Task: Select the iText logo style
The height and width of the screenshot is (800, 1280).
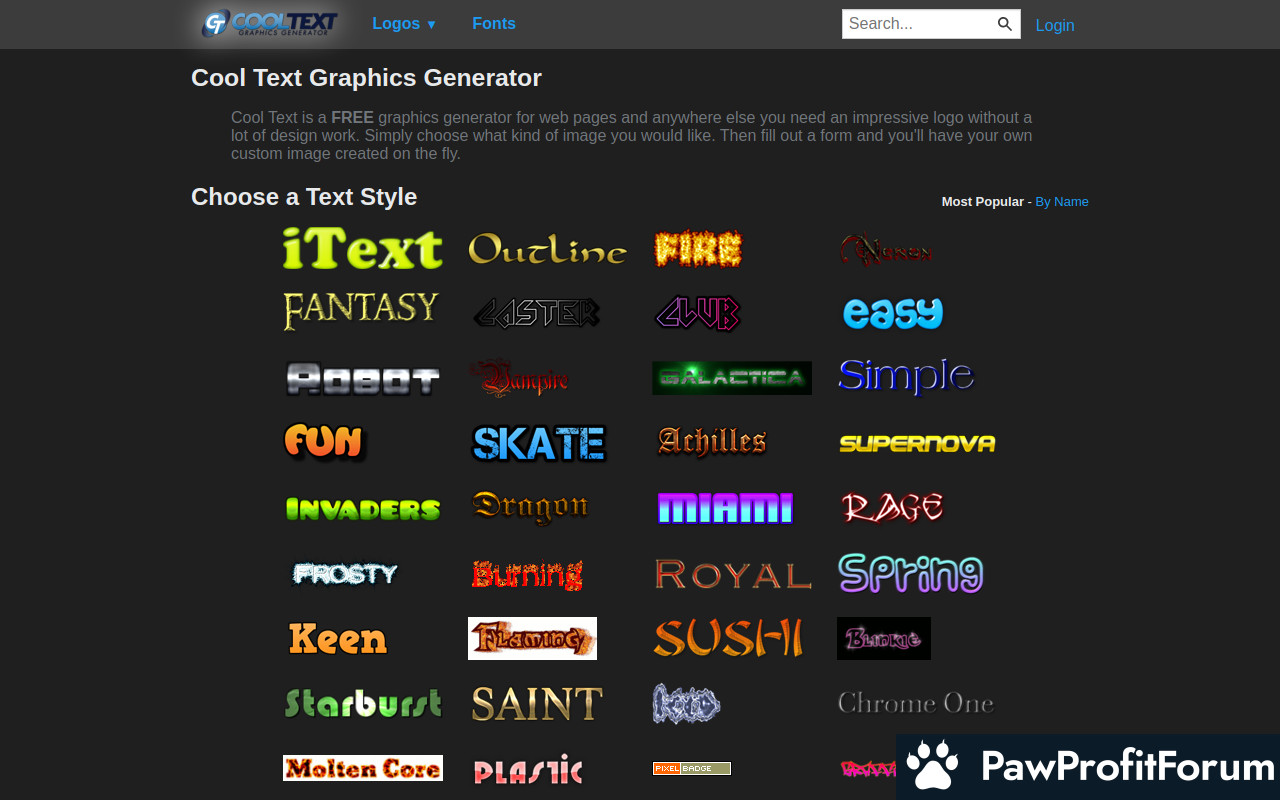Action: click(362, 249)
